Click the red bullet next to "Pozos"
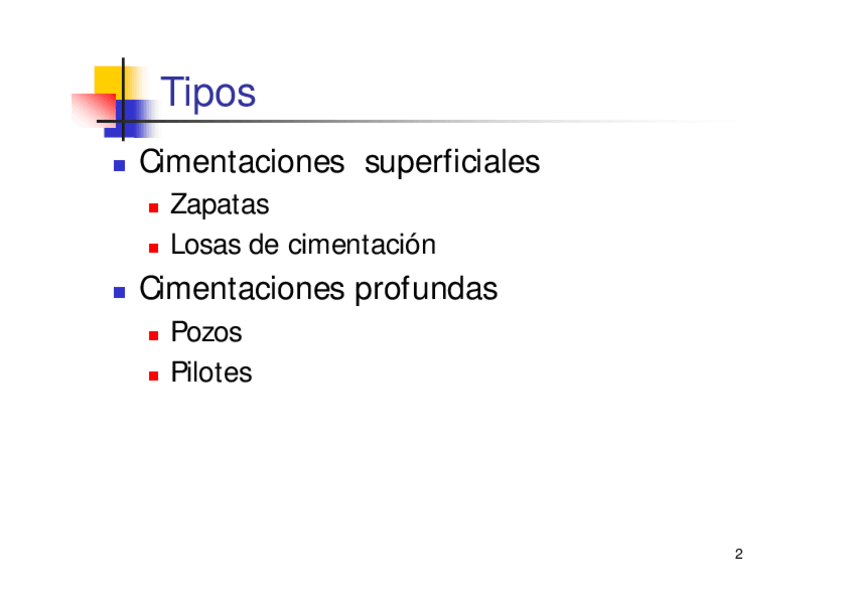 point(154,335)
